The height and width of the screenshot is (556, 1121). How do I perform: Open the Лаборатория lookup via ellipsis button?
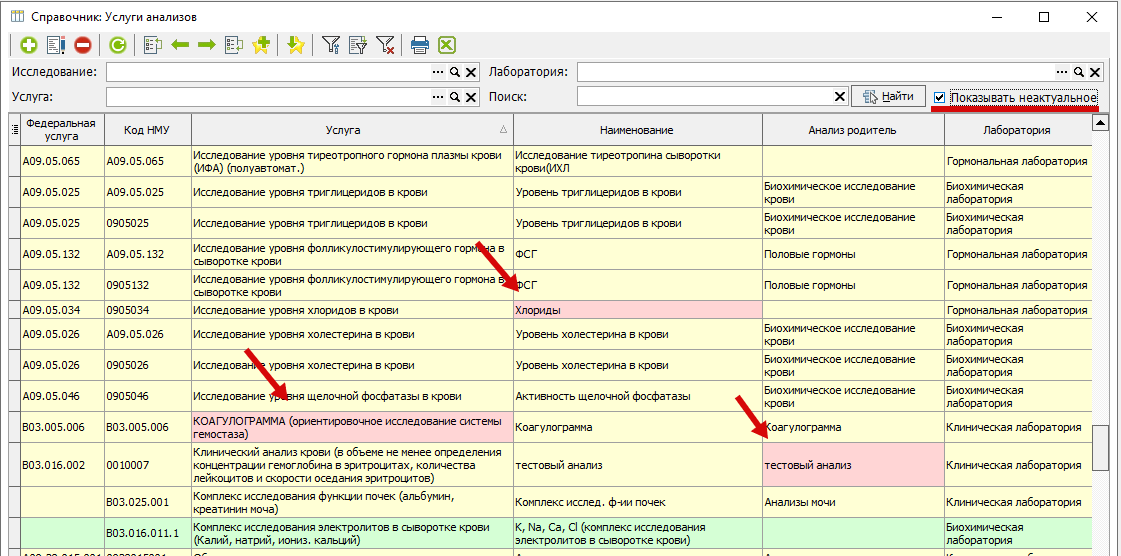coord(1062,72)
